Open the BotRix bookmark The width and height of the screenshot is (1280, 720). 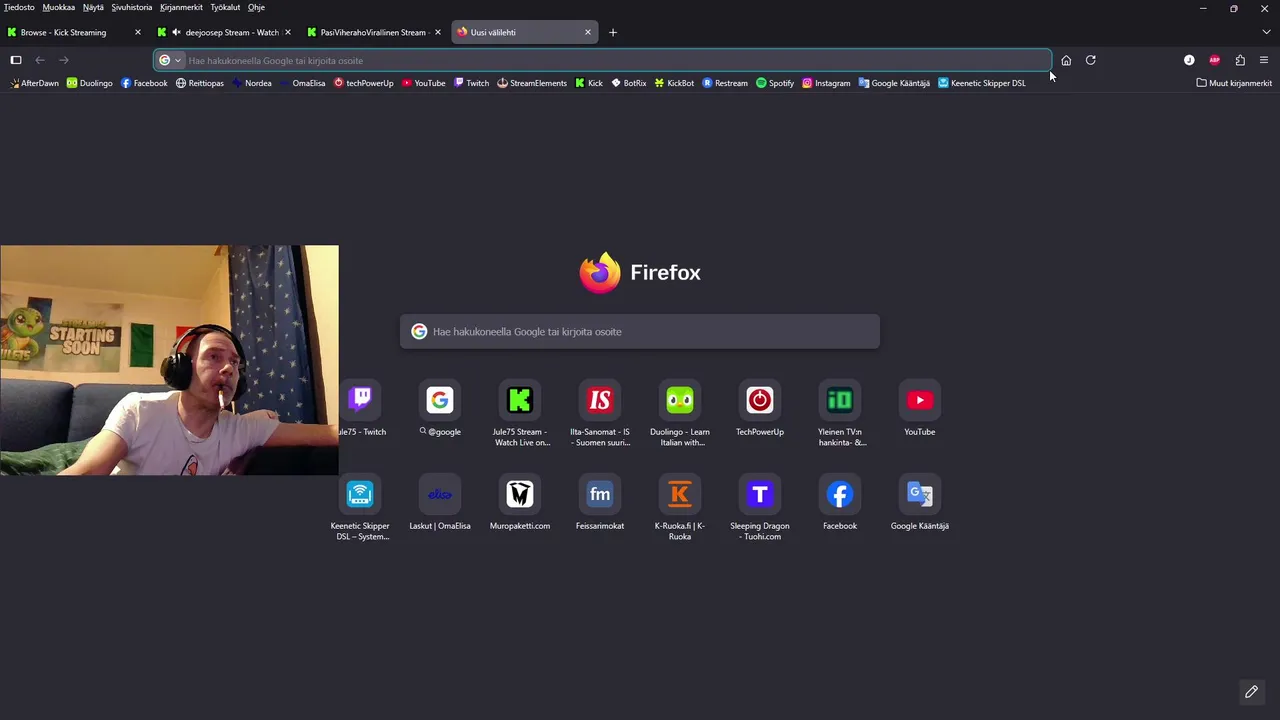point(629,83)
